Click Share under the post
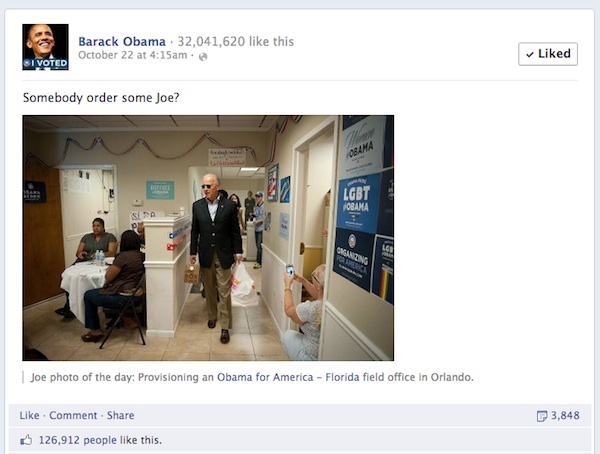 pos(121,415)
